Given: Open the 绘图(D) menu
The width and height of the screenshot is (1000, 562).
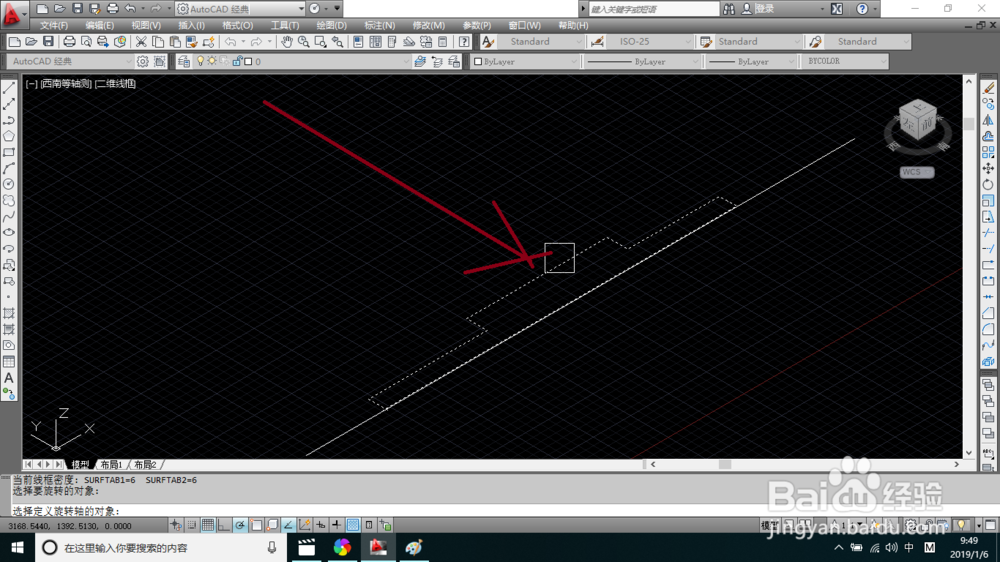Looking at the screenshot, I should coord(332,26).
